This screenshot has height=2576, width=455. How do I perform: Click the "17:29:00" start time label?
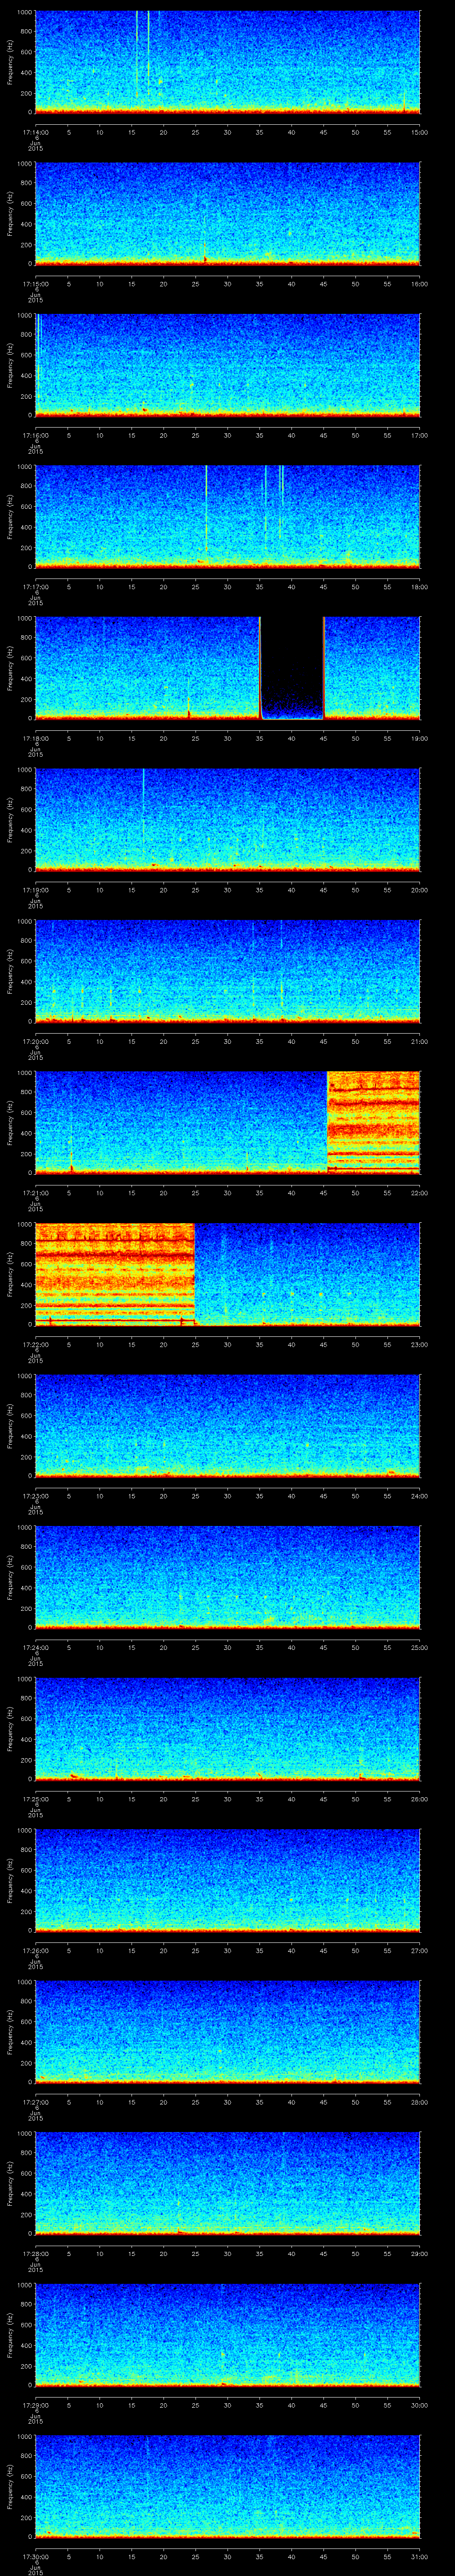35,2405
